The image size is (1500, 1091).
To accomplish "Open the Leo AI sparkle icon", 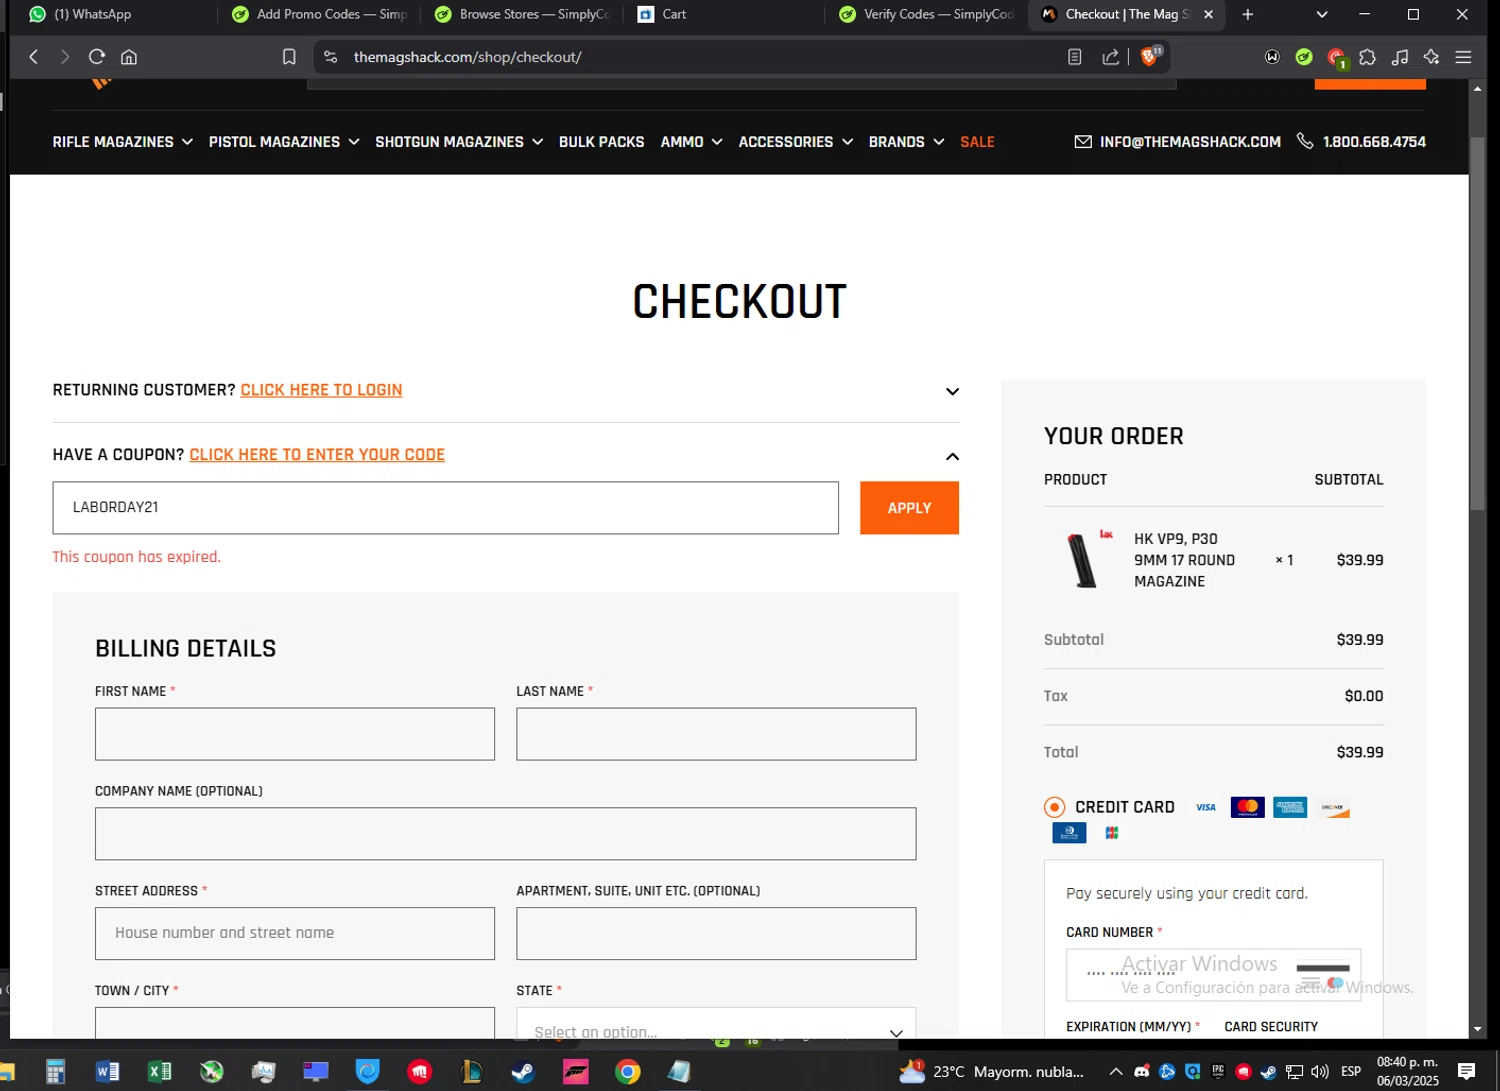I will pyautogui.click(x=1432, y=57).
